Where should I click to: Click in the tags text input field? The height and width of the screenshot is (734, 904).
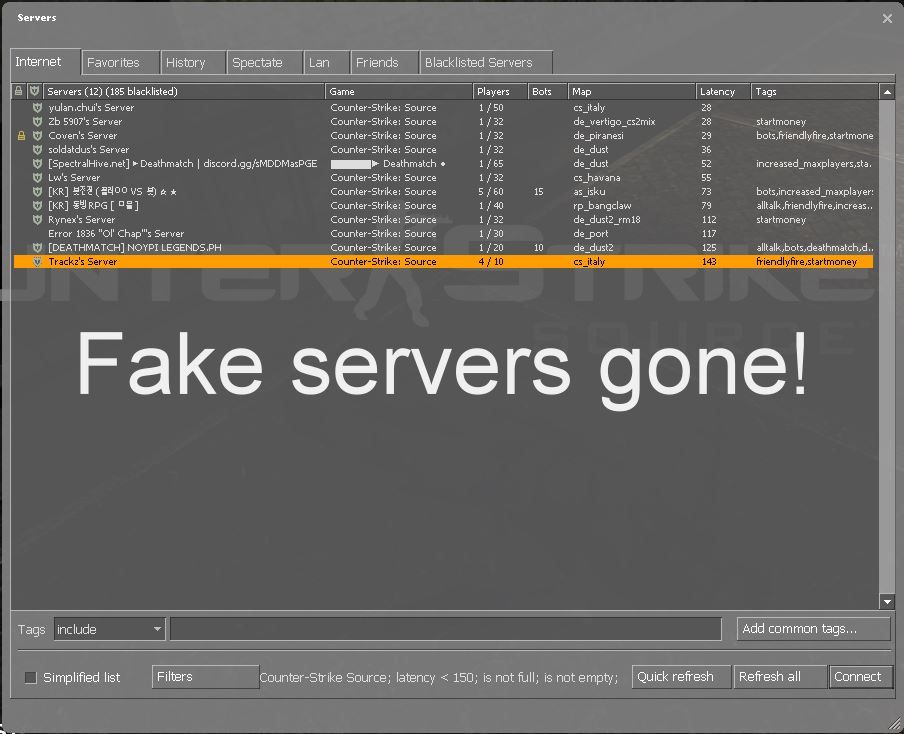click(x=446, y=629)
